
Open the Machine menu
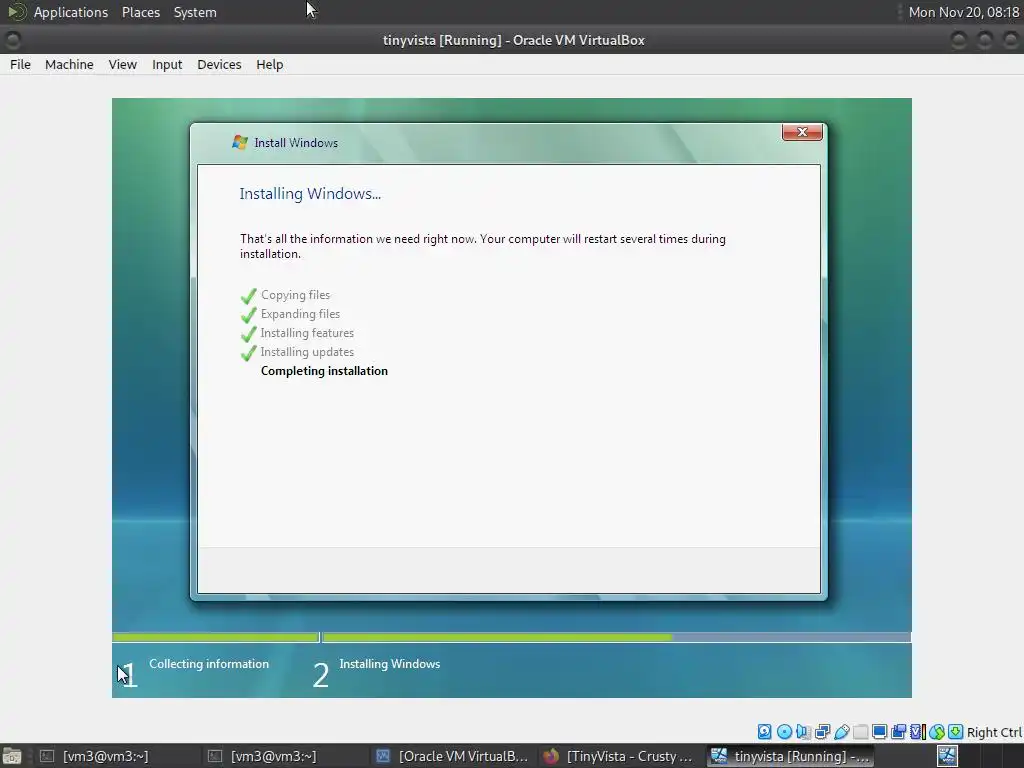pyautogui.click(x=69, y=64)
